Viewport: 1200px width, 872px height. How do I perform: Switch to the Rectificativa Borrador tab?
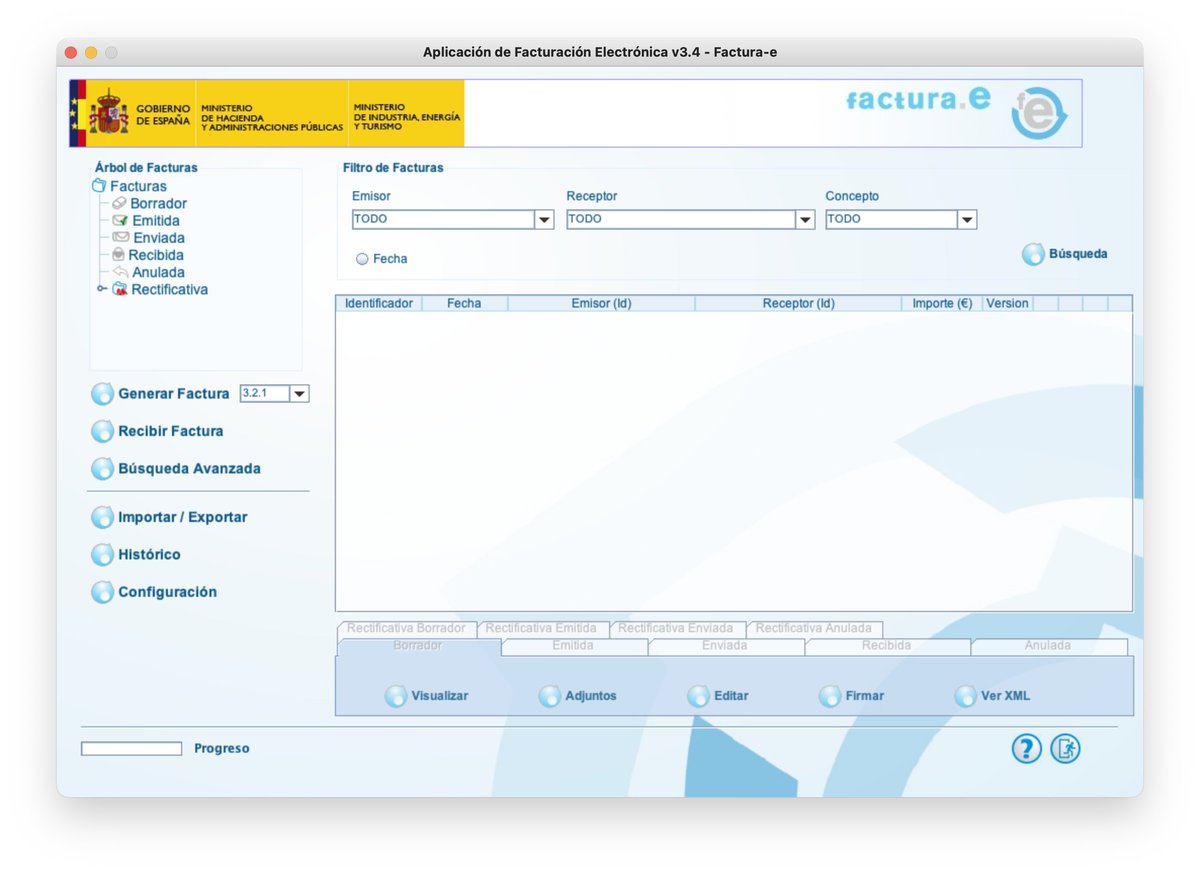(406, 628)
